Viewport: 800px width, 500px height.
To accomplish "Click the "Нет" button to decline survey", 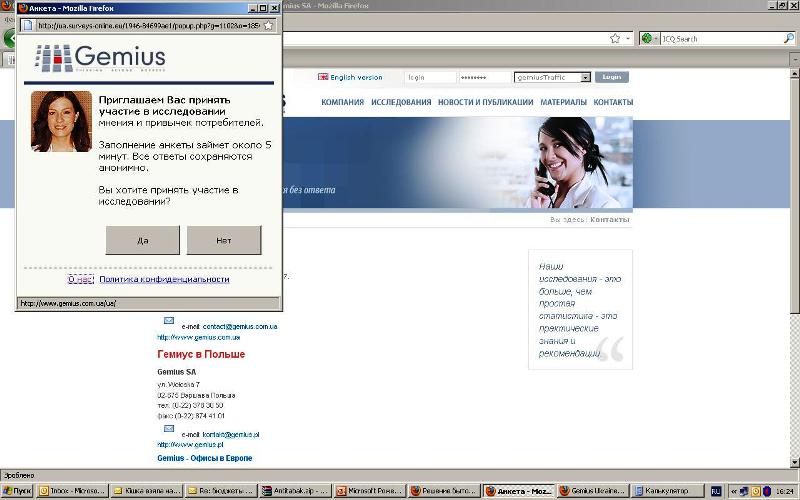I will click(x=223, y=240).
